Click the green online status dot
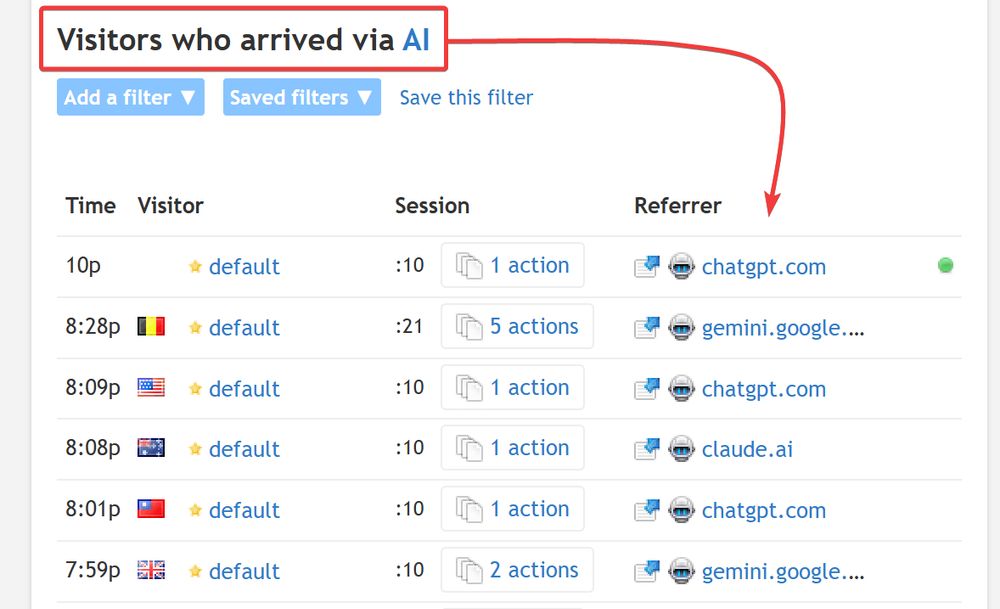Viewport: 1000px width, 609px height. (x=946, y=265)
